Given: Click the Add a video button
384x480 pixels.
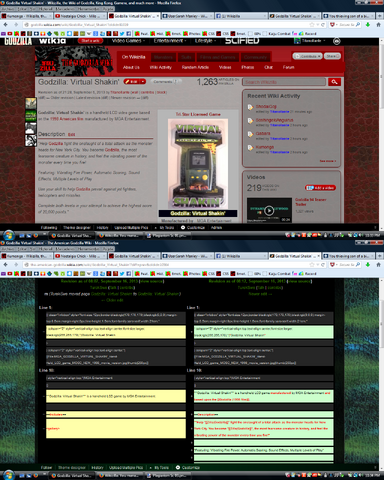Looking at the screenshot, I should pos(320,188).
